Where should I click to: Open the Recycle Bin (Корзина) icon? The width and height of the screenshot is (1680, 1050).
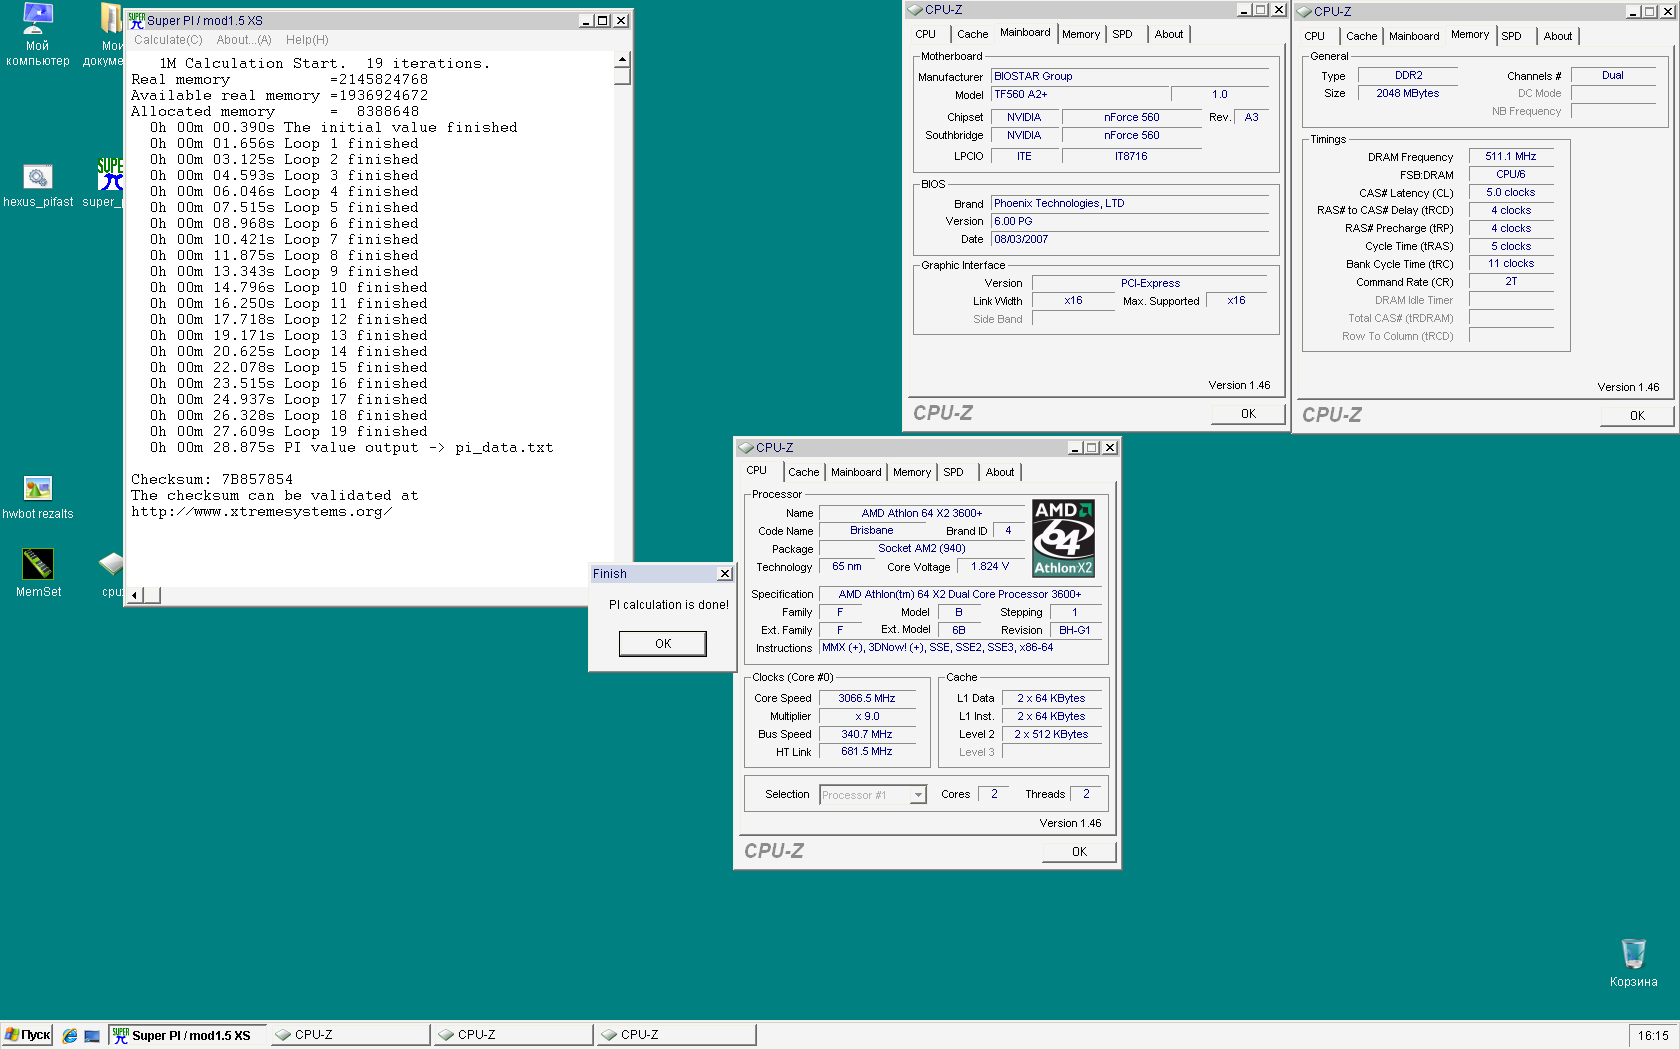(x=1633, y=953)
